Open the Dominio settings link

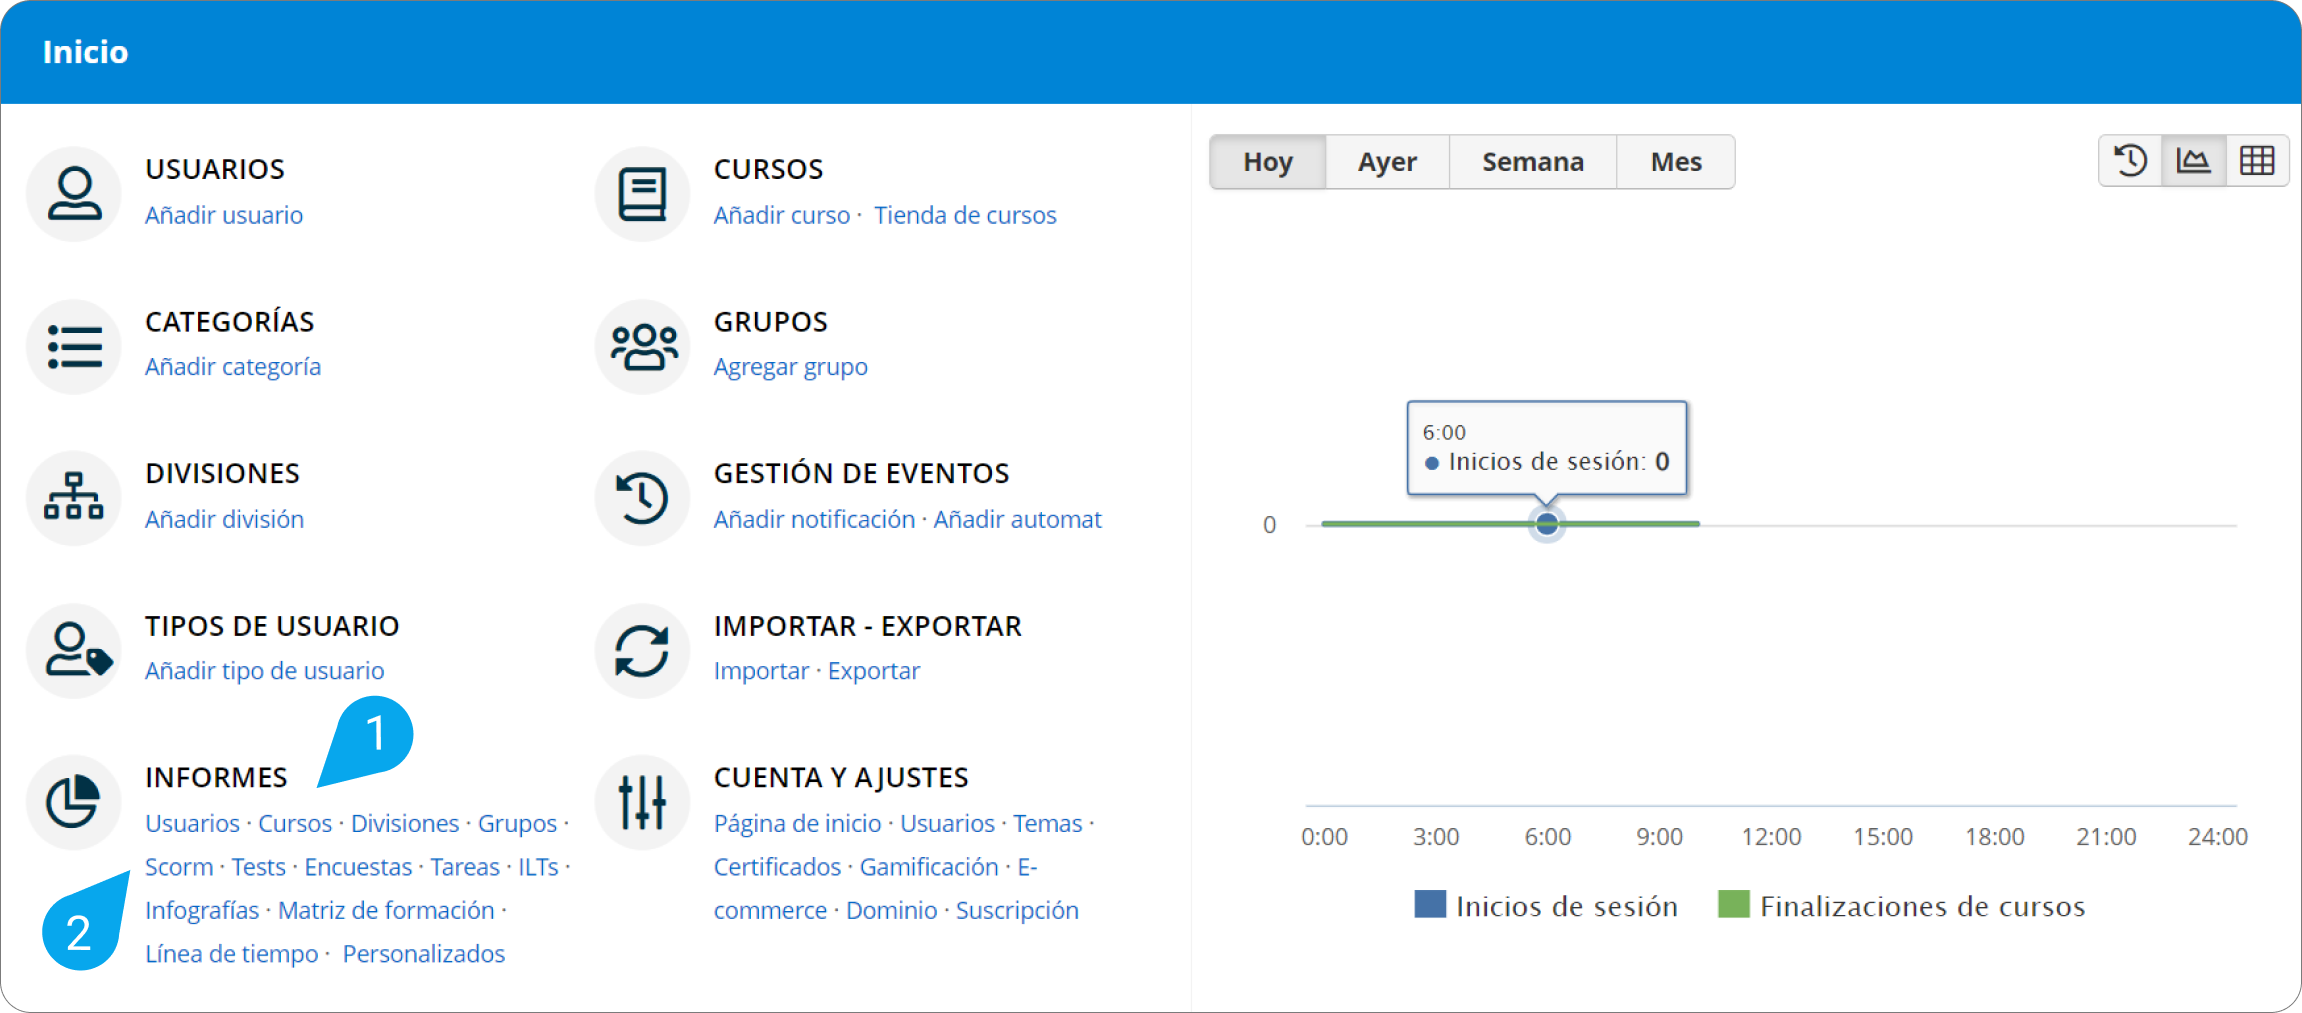pyautogui.click(x=892, y=910)
